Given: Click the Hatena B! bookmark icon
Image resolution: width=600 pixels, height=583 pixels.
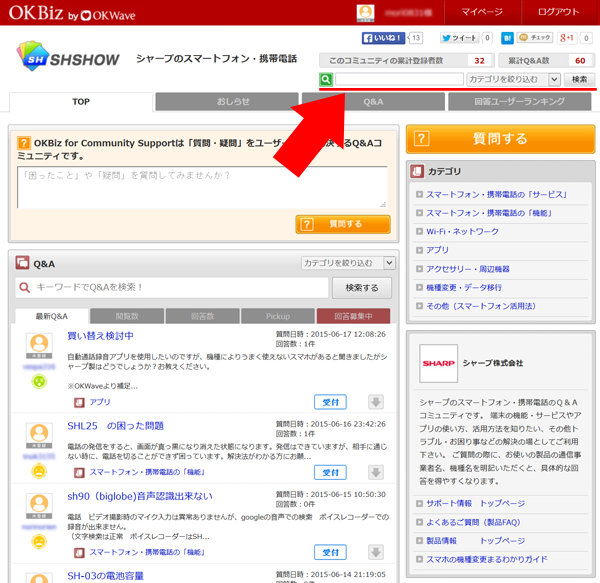Looking at the screenshot, I should (x=509, y=38).
